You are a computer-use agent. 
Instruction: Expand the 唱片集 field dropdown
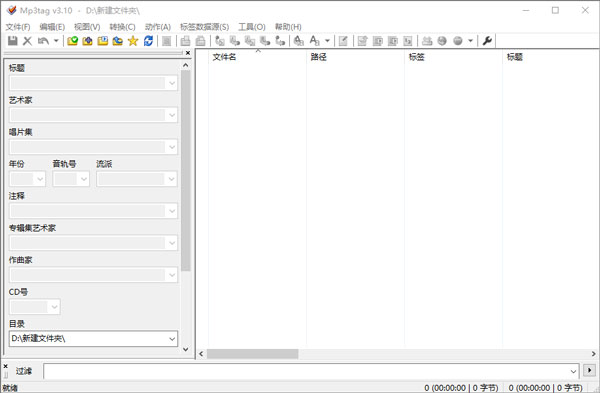coord(172,147)
